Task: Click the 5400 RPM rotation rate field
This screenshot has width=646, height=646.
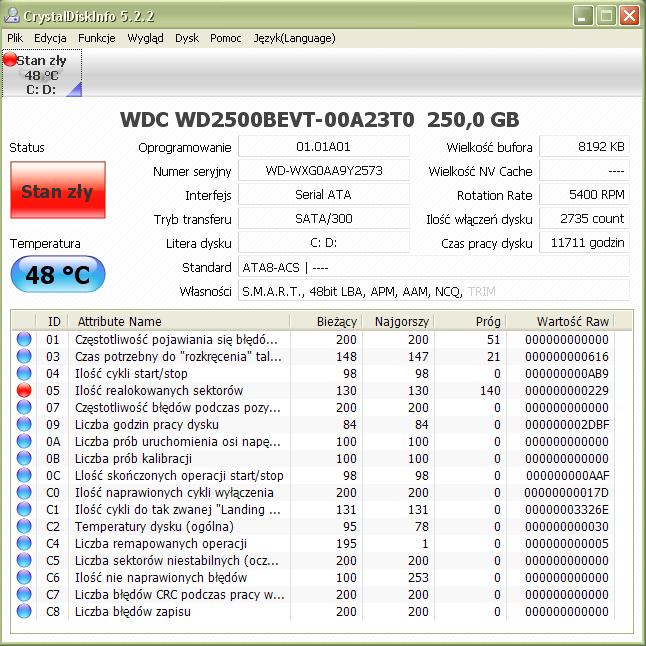Action: click(585, 194)
